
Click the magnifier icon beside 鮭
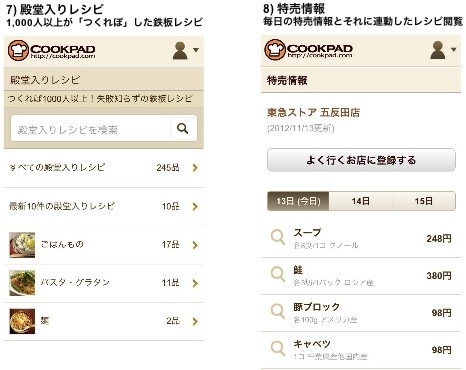pos(278,275)
